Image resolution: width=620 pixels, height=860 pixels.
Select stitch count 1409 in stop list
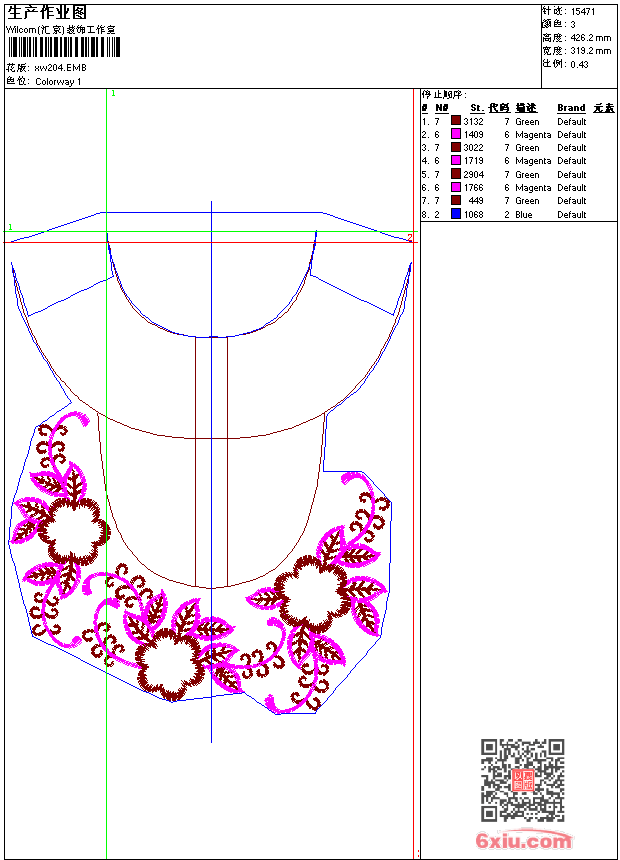[x=474, y=134]
